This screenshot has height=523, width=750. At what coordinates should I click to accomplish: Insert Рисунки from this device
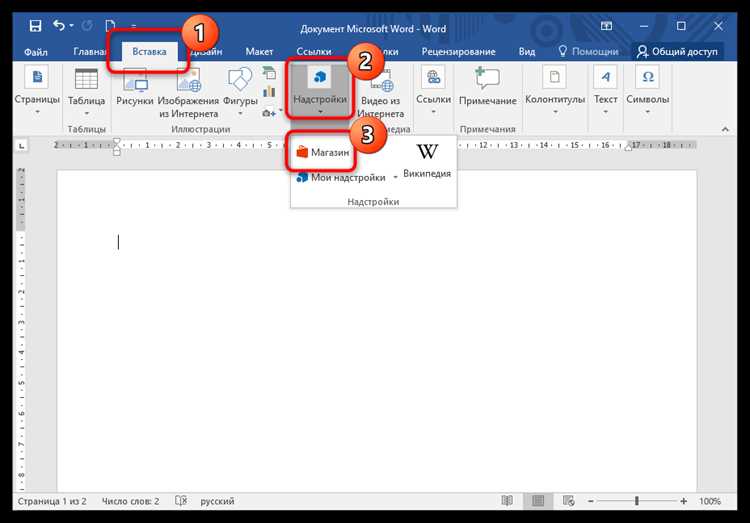click(135, 89)
